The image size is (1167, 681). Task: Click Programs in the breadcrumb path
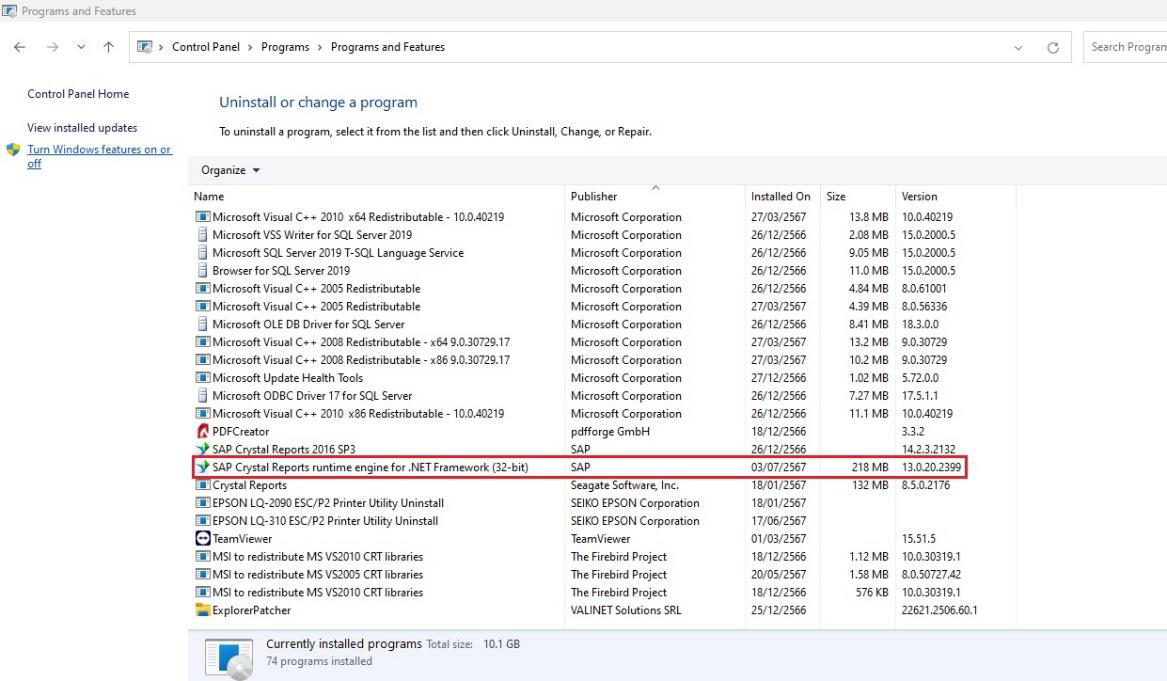pyautogui.click(x=284, y=47)
